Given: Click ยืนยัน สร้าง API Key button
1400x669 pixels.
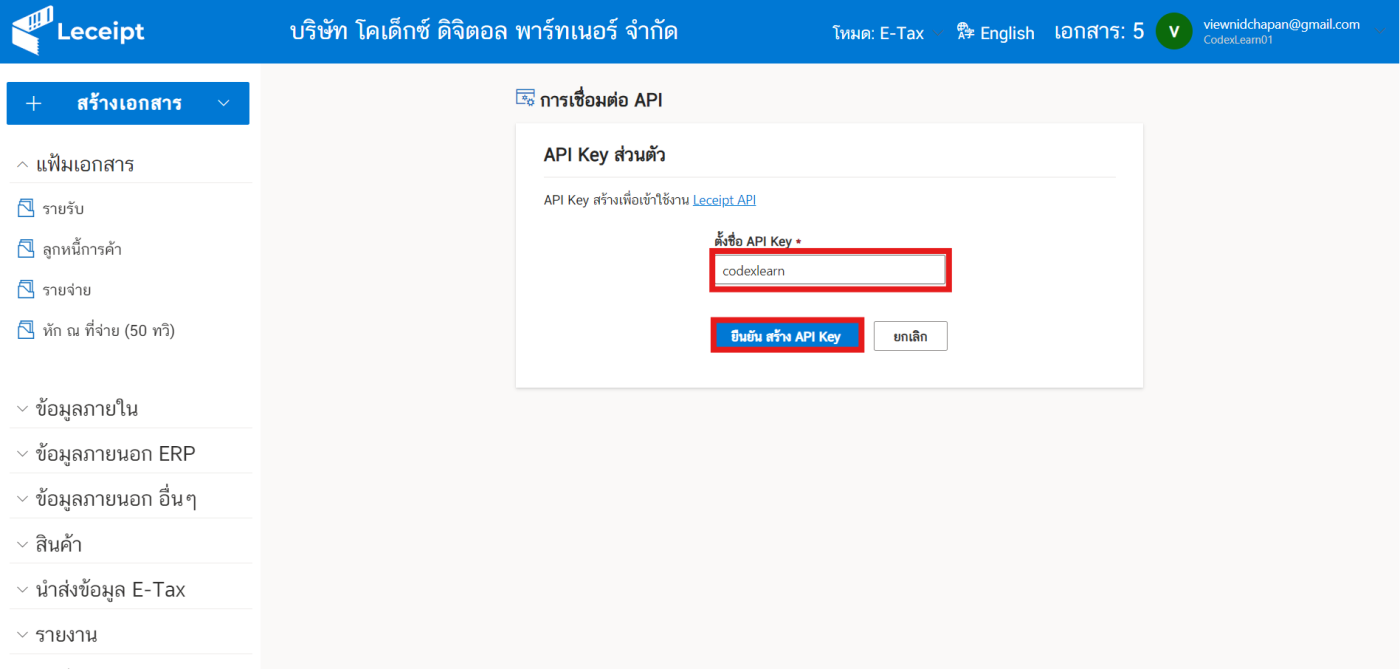Looking at the screenshot, I should click(786, 336).
